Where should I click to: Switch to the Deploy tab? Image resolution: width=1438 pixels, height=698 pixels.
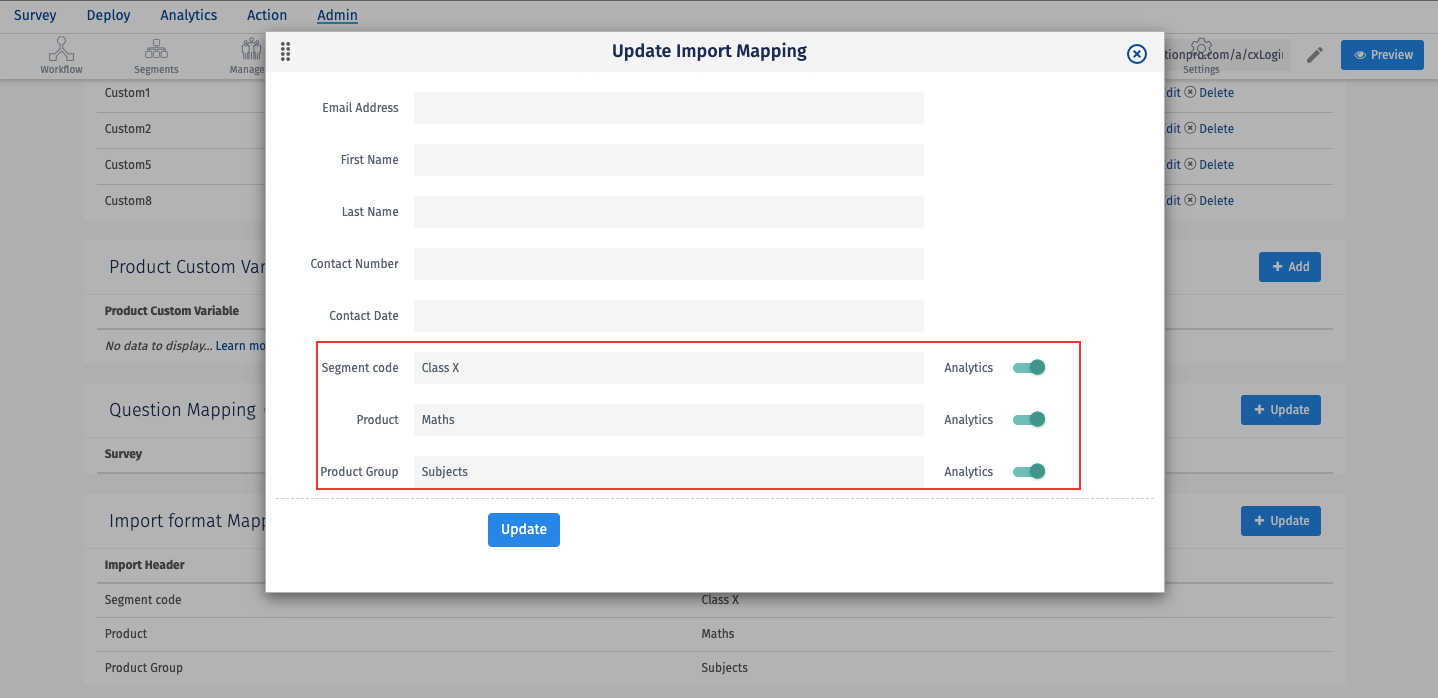tap(108, 15)
